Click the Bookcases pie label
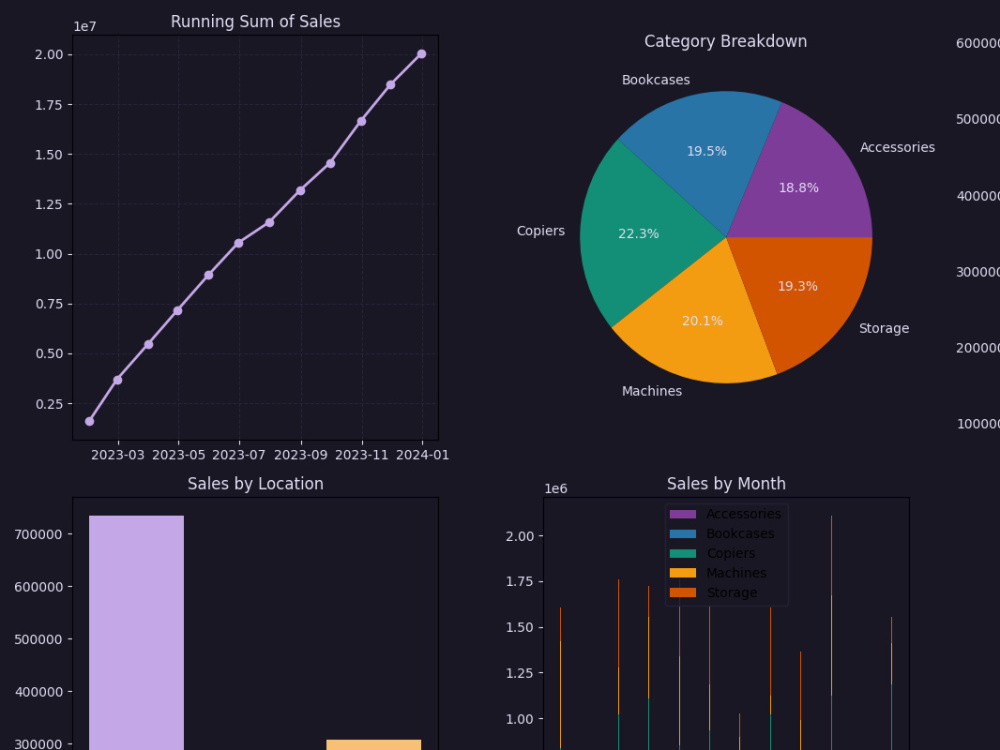Image resolution: width=1000 pixels, height=750 pixels. [656, 80]
